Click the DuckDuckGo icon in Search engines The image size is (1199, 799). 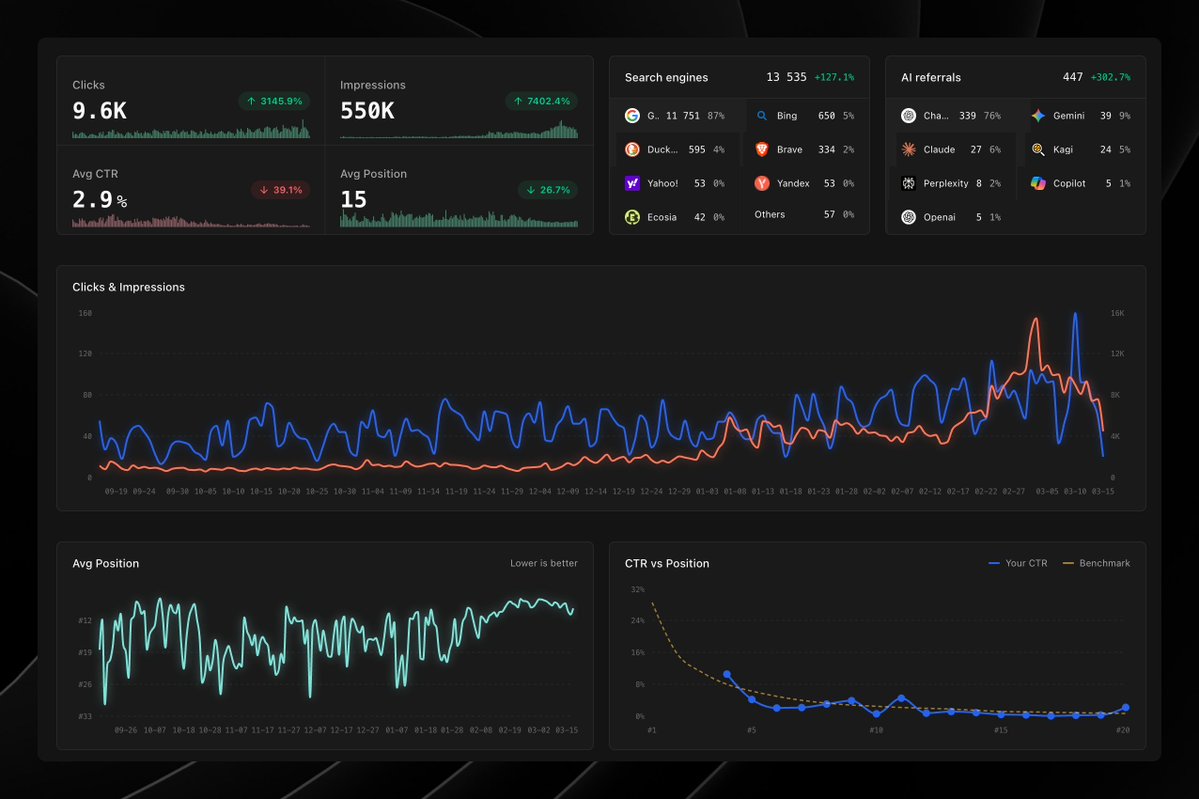pyautogui.click(x=632, y=149)
